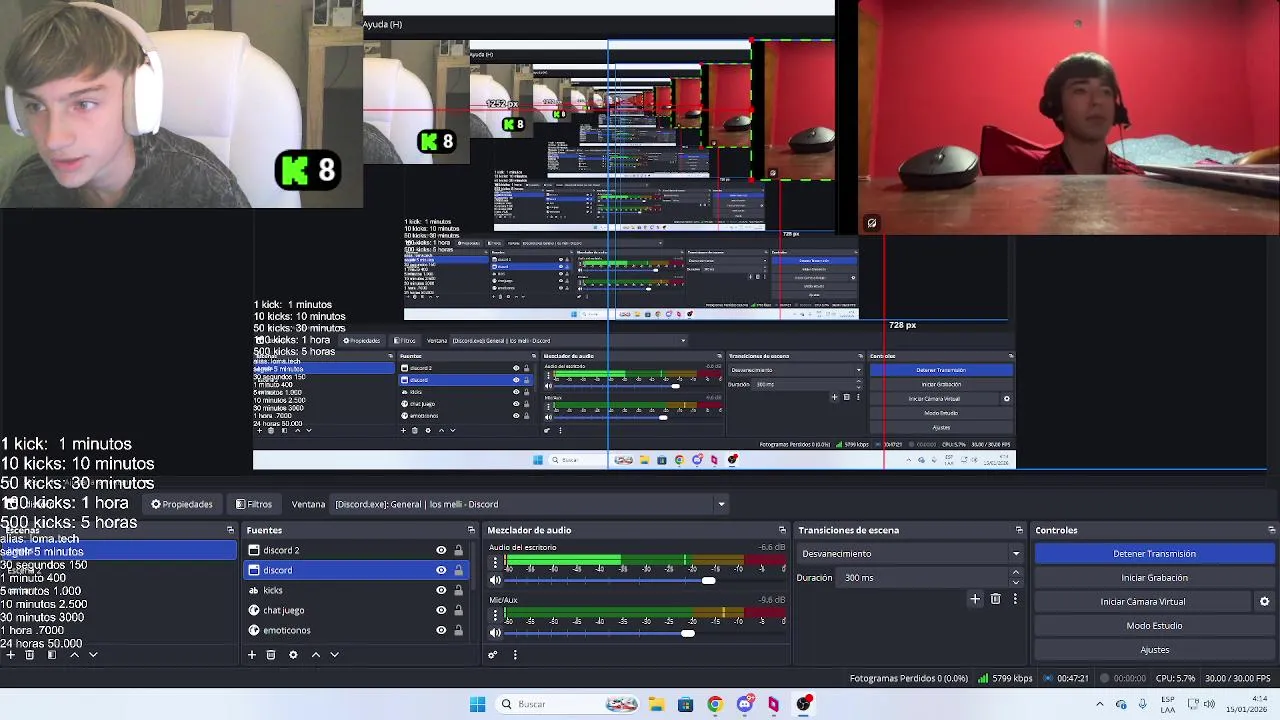This screenshot has width=1280, height=720.
Task: Pop out the Fuentes panel
Action: (471, 530)
